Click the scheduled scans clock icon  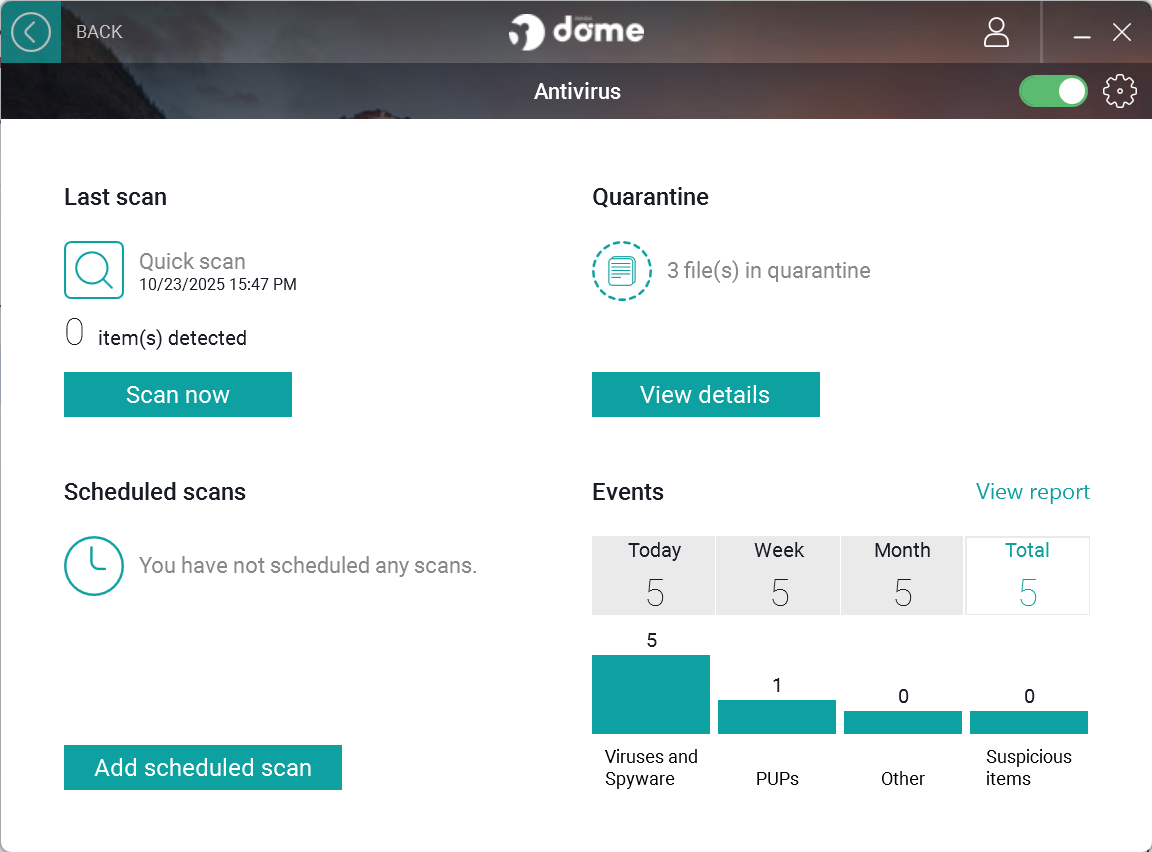(93, 566)
